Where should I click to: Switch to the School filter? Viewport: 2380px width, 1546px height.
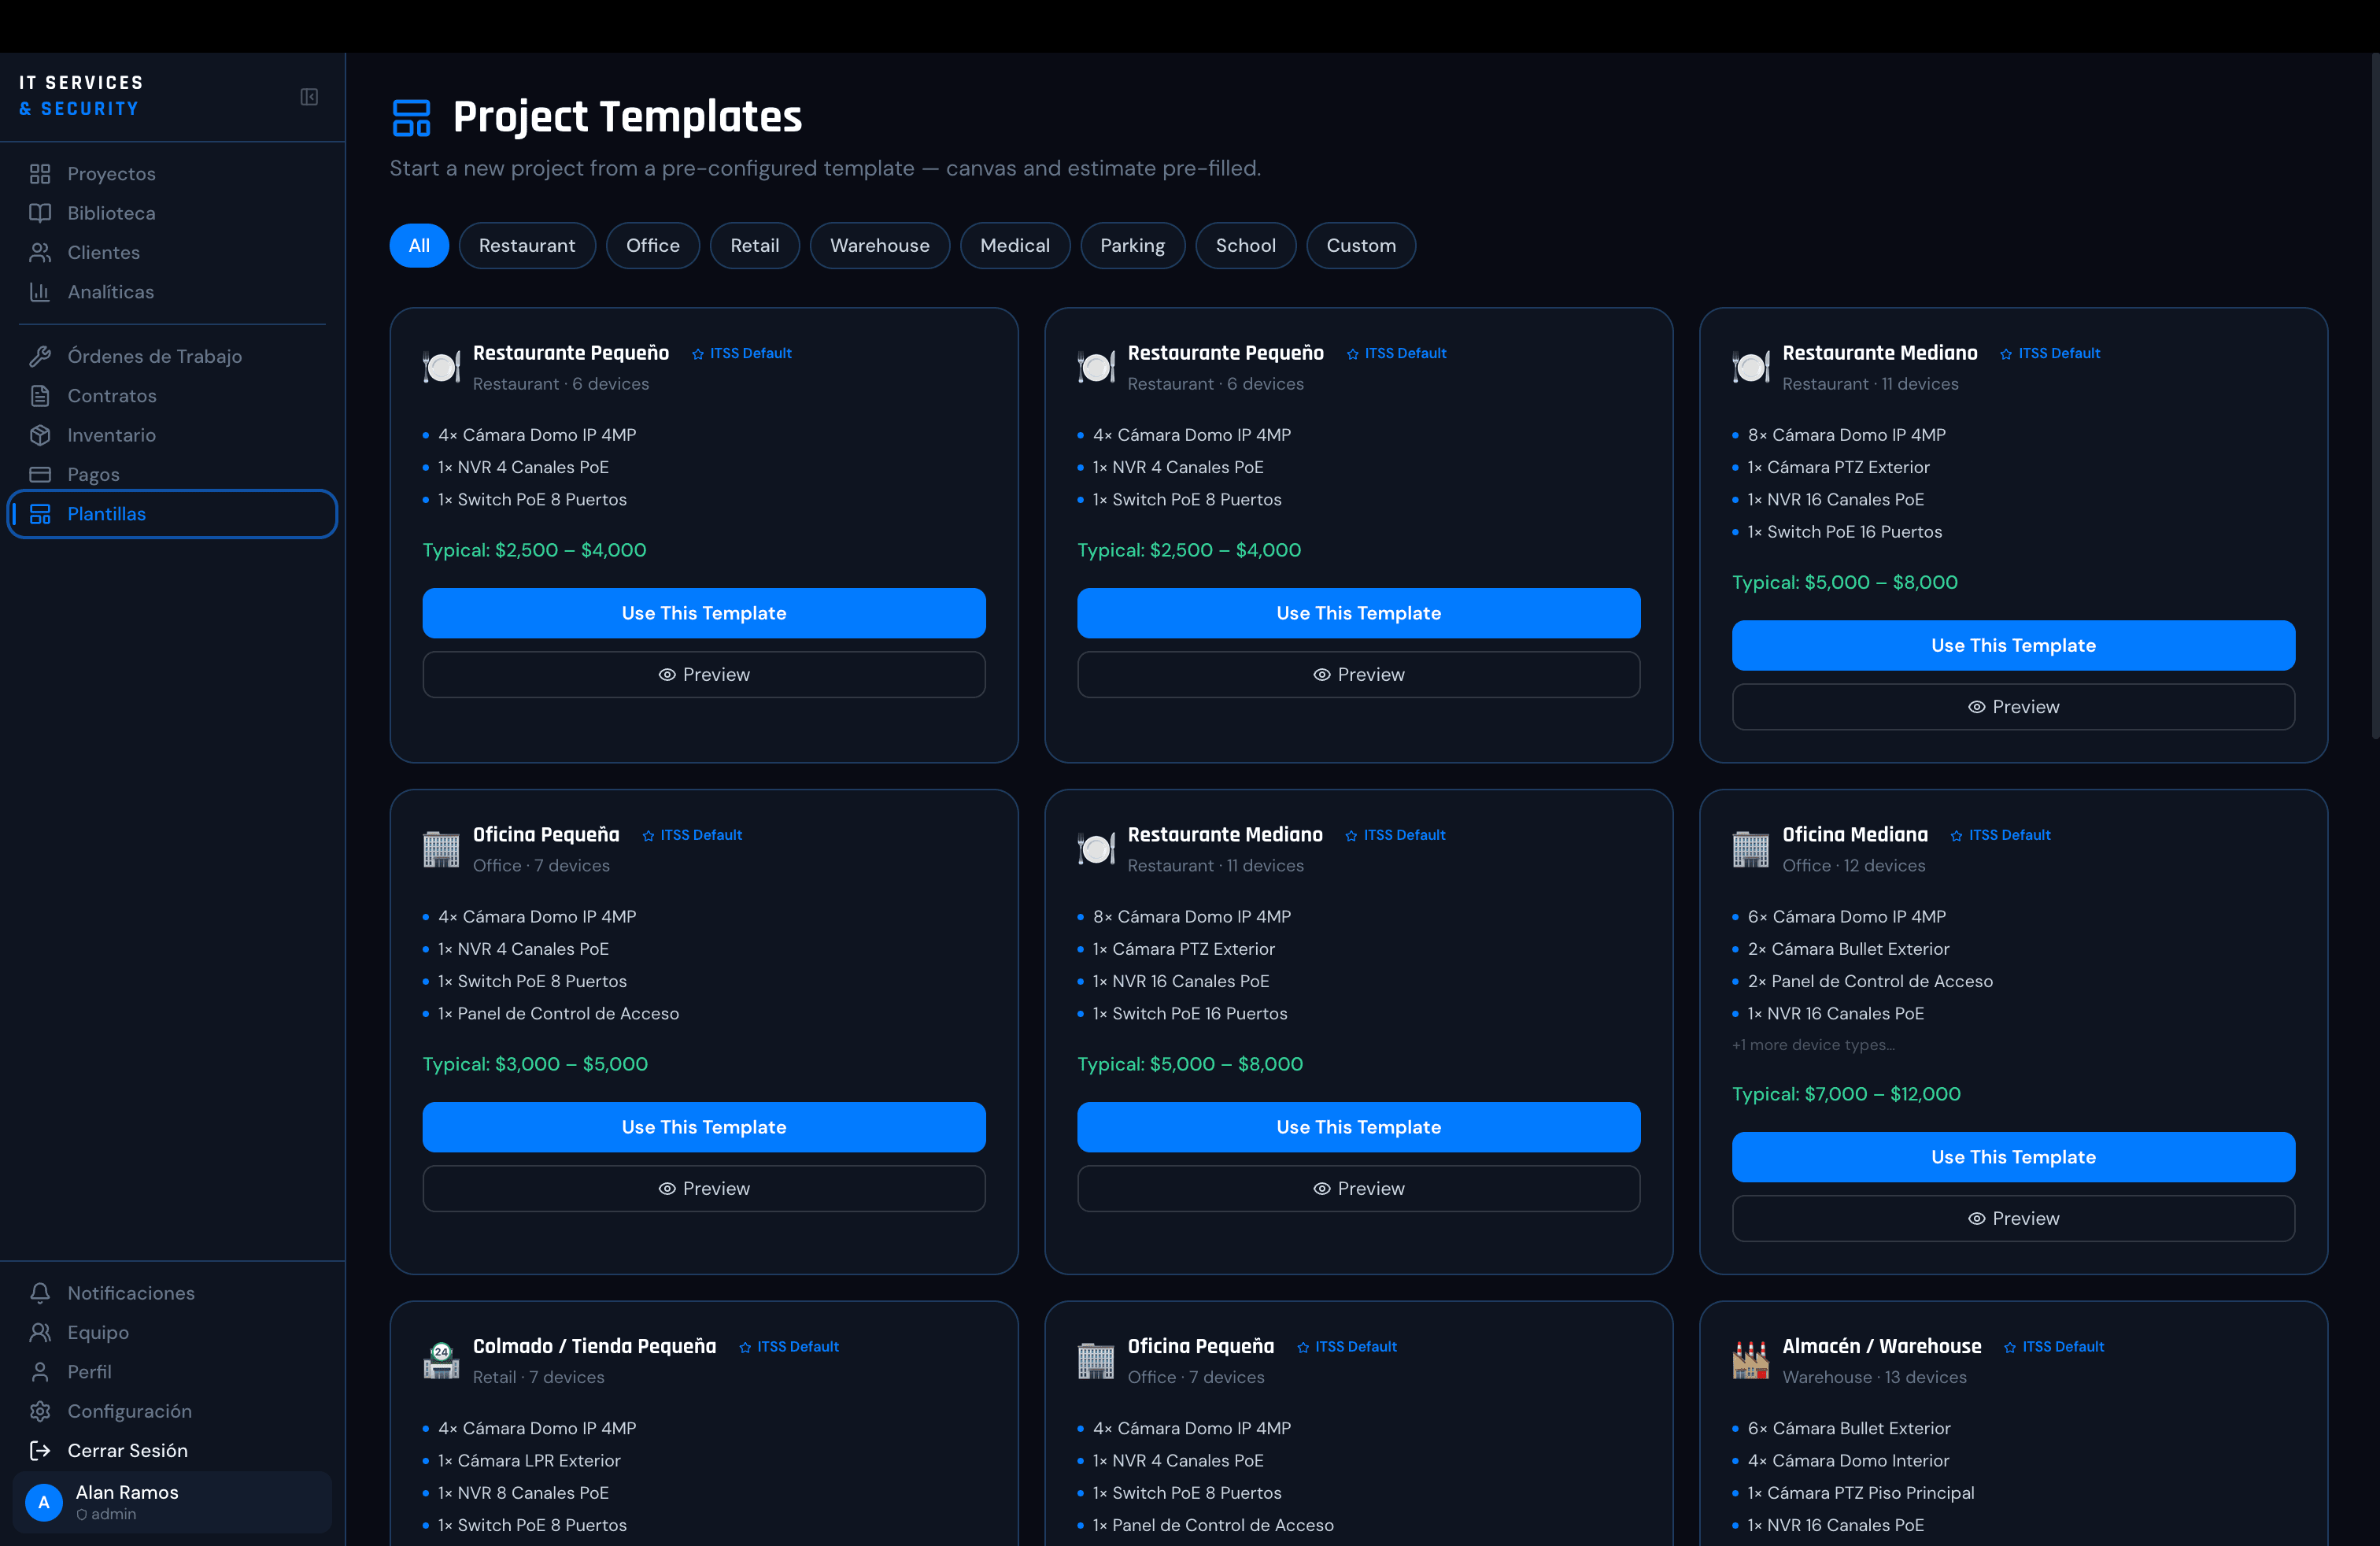point(1246,245)
